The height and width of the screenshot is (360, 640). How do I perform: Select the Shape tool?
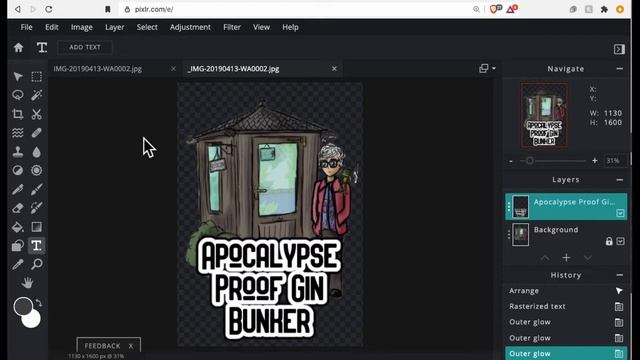pos(18,246)
